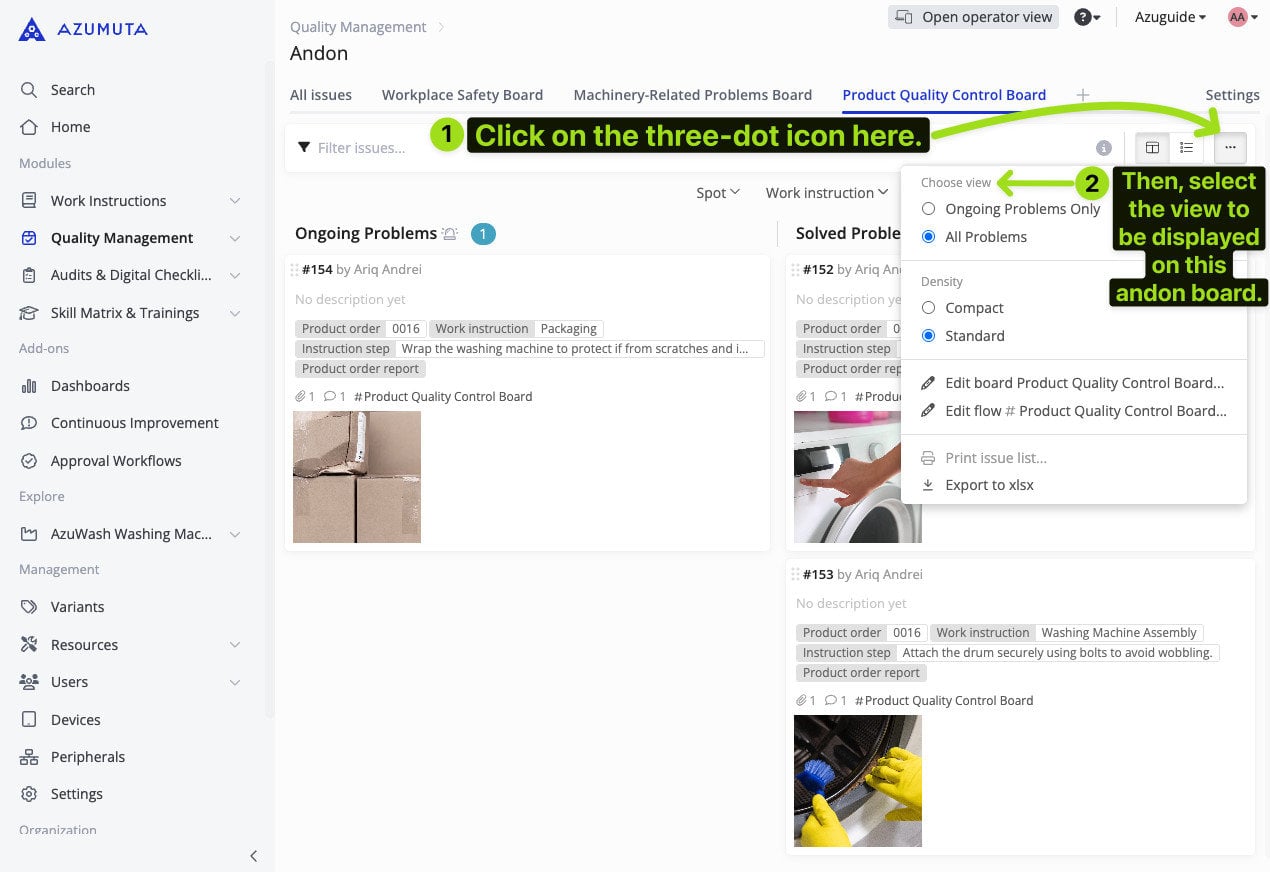
Task: Select the All Problems radio option
Action: click(x=929, y=237)
